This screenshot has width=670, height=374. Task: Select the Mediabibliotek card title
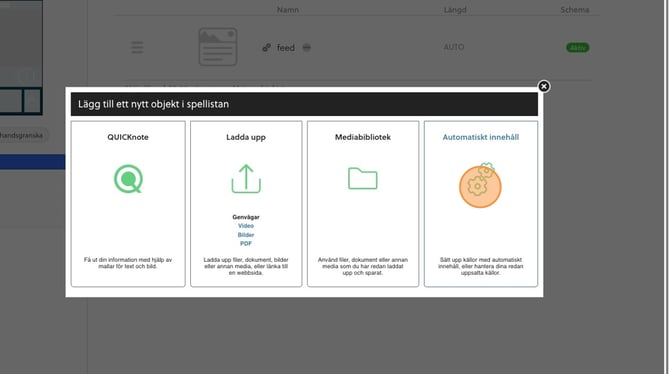(363, 137)
